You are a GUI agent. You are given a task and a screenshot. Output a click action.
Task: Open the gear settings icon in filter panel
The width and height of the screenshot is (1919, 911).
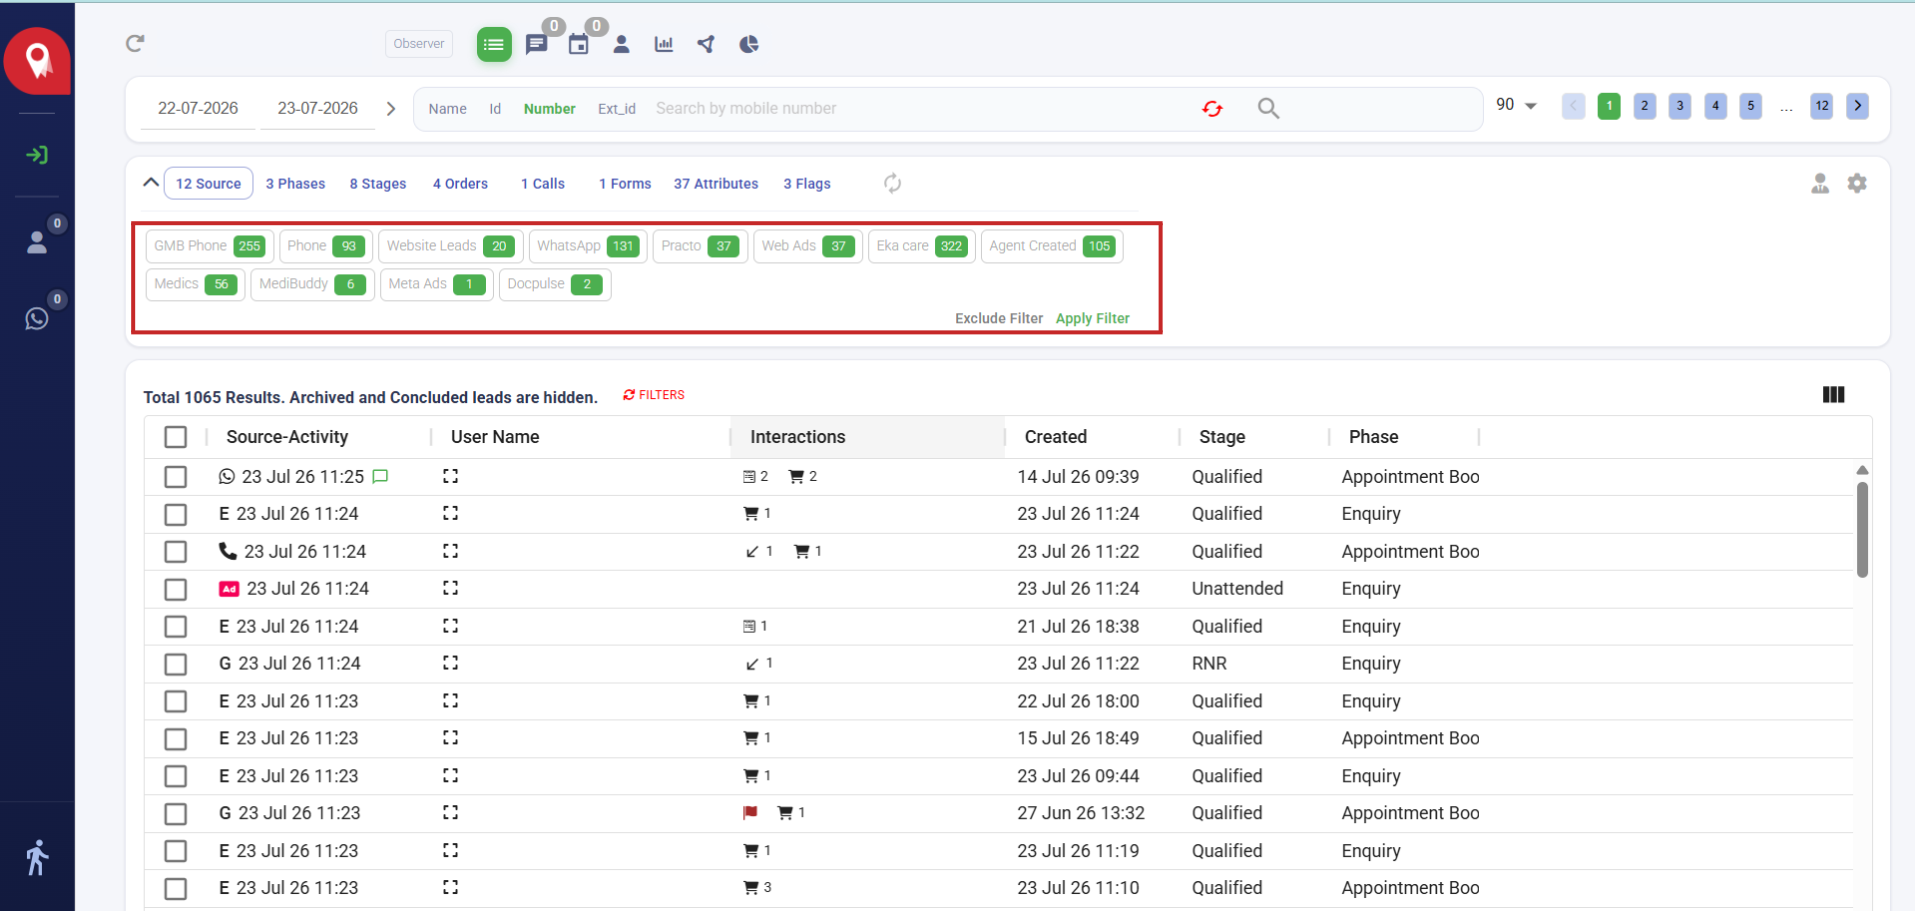tap(1857, 183)
